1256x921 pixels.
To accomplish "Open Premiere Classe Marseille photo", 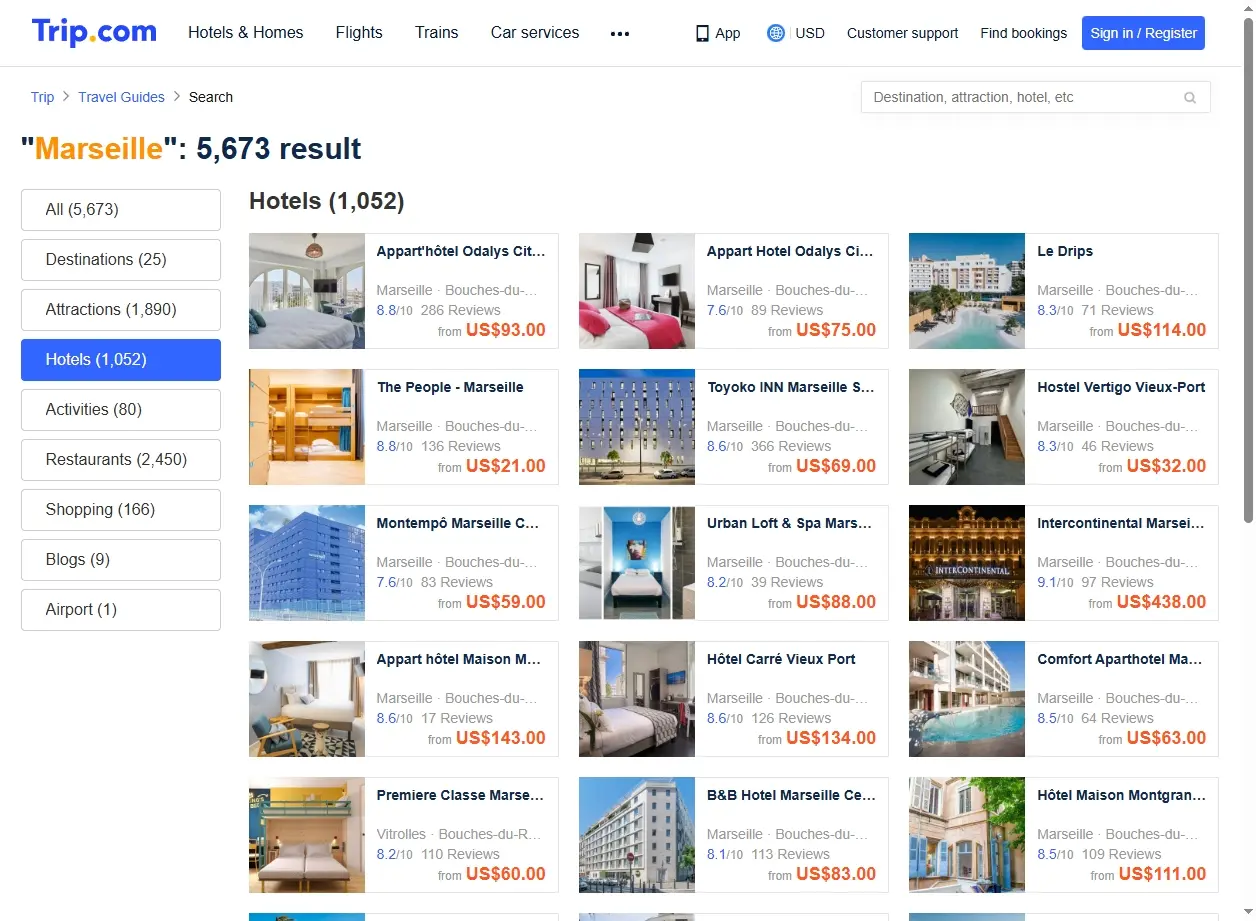I will (x=307, y=835).
